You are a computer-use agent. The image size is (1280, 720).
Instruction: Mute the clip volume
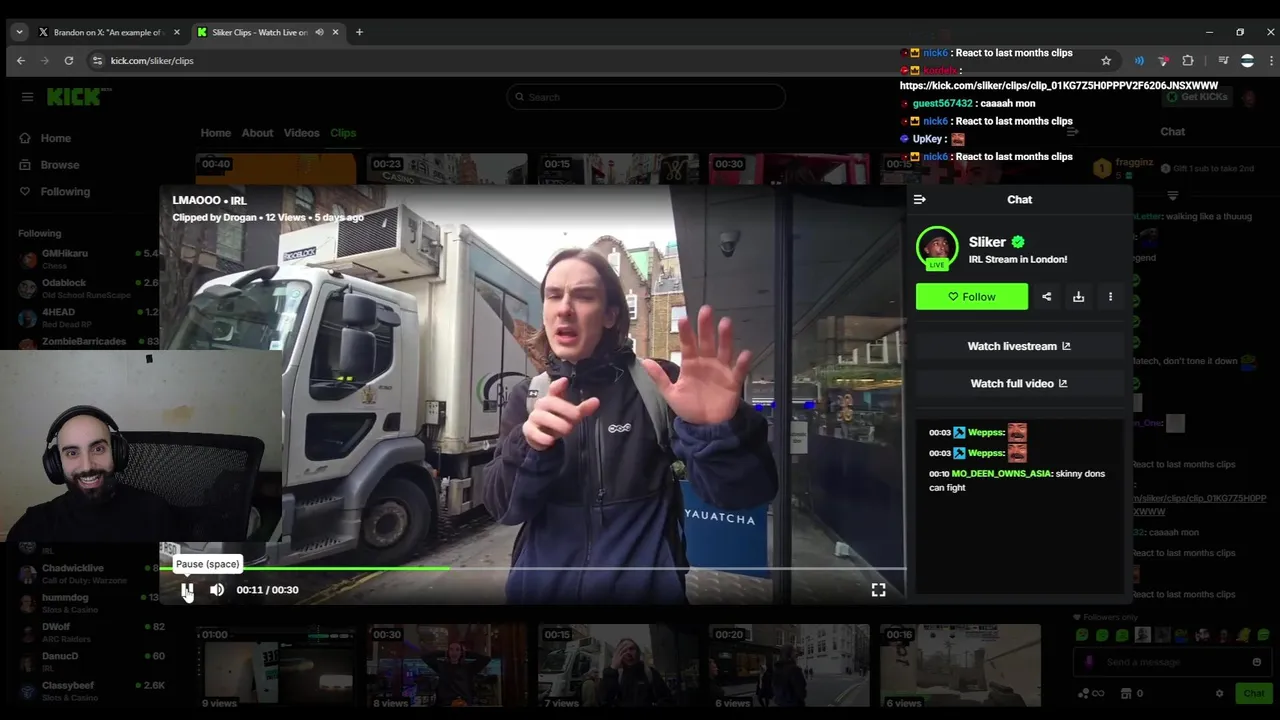217,590
